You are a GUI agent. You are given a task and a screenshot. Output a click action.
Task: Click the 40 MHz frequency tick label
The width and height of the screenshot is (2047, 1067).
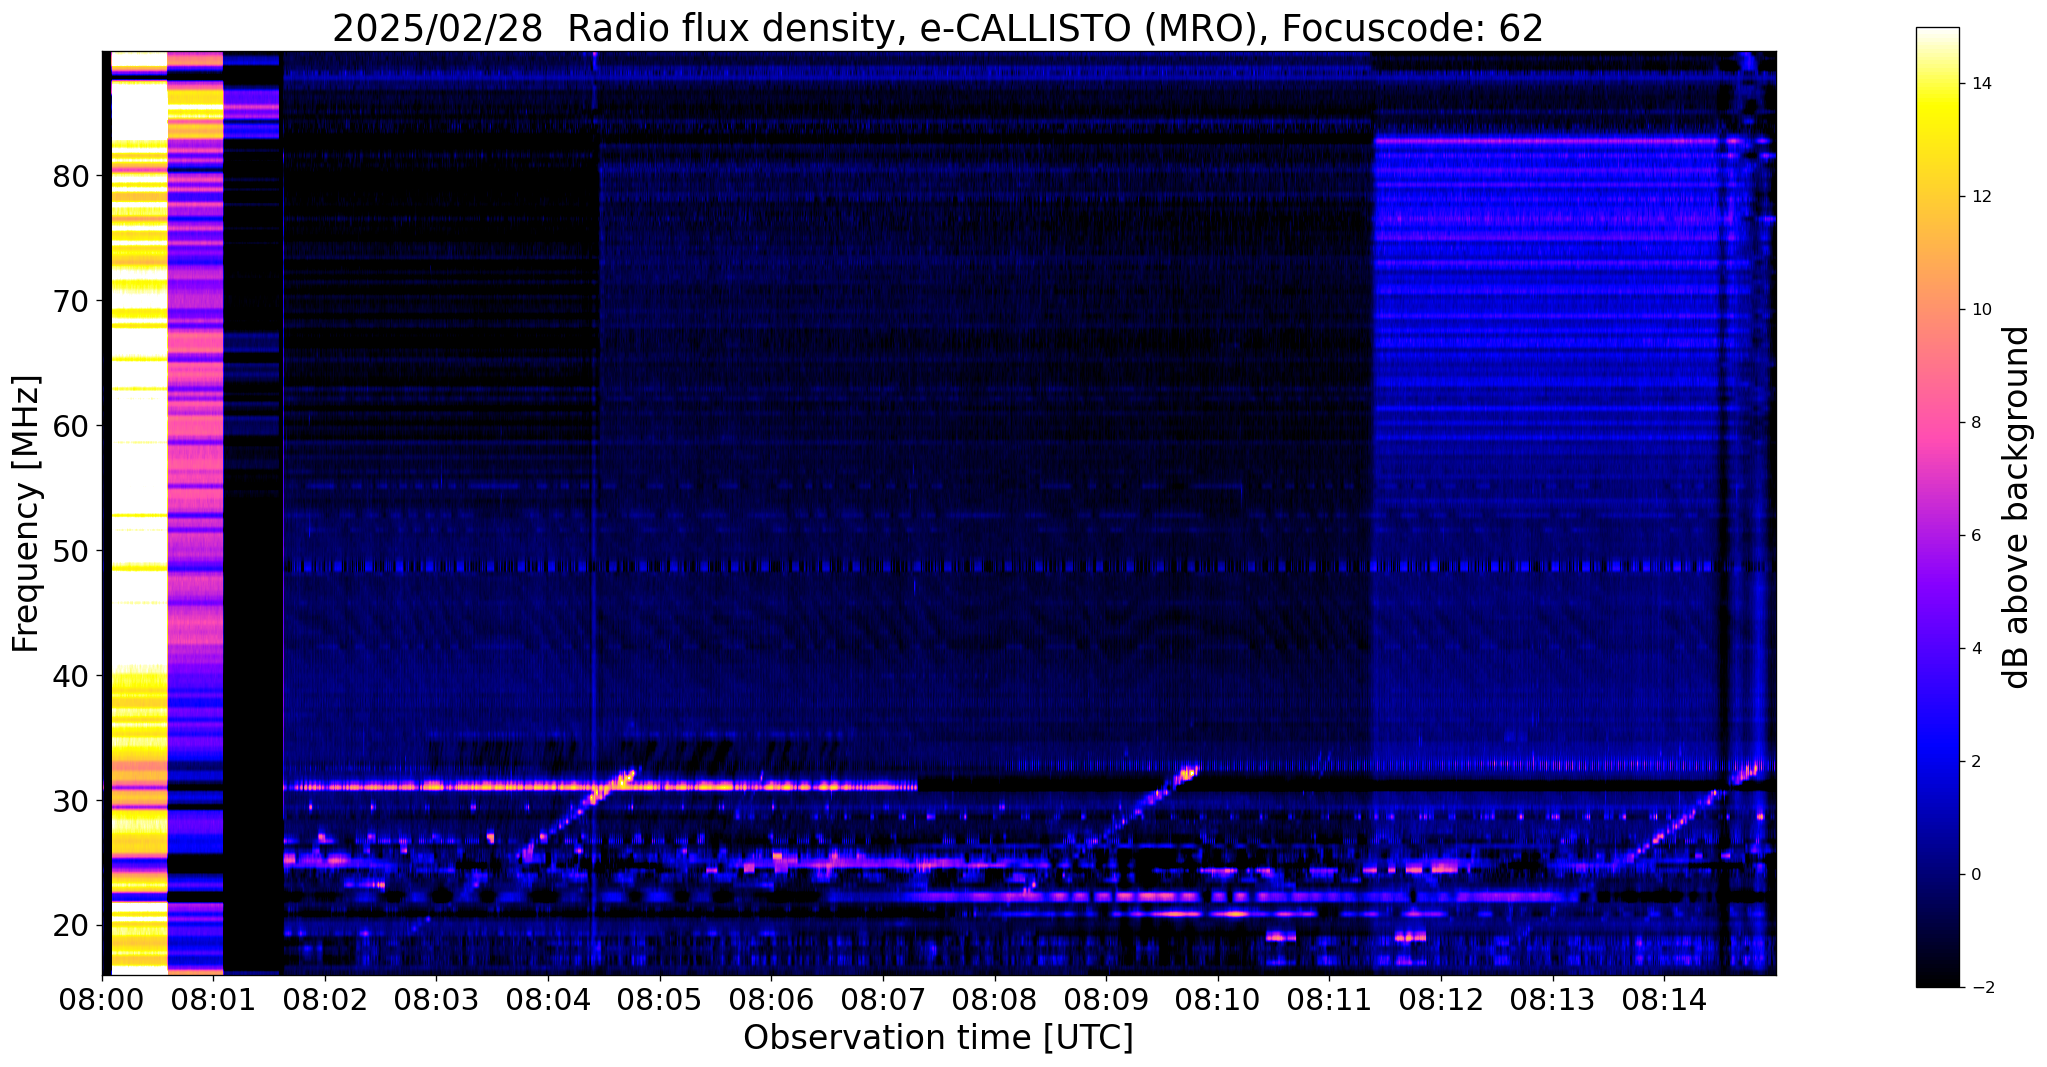(71, 676)
